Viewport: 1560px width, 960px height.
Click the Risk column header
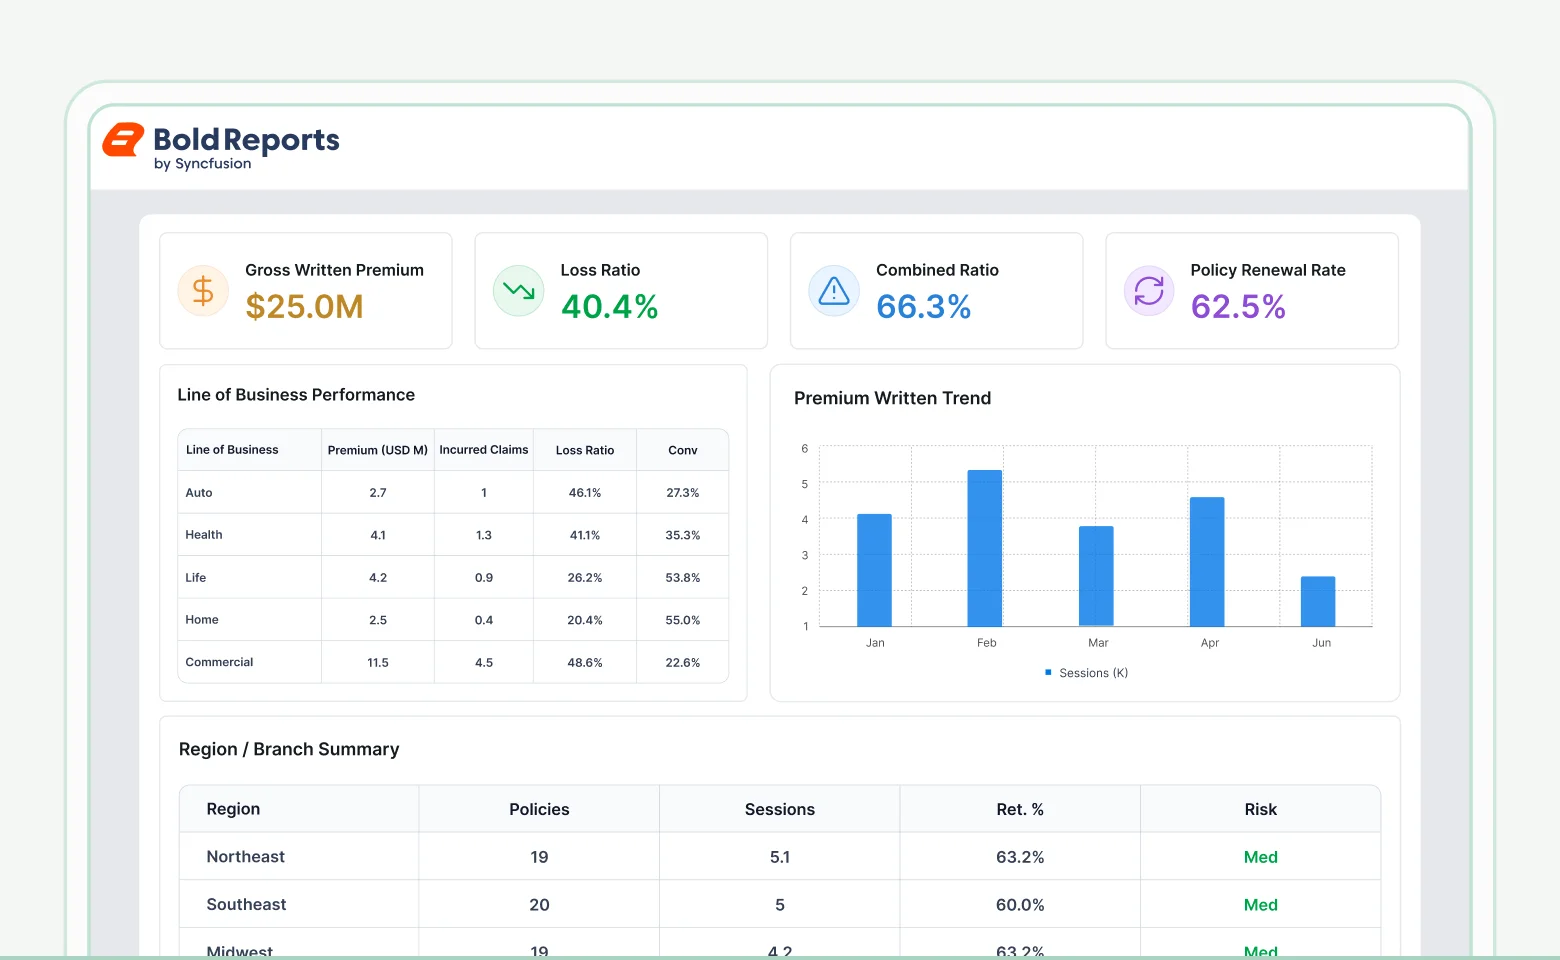(x=1261, y=809)
